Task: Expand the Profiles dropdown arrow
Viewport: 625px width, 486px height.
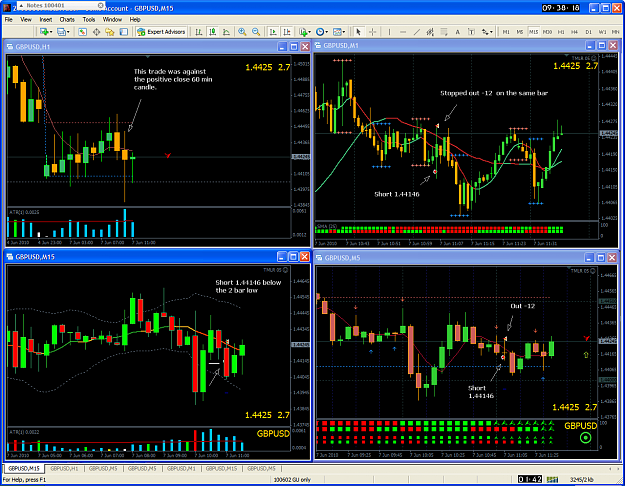Action: pyautogui.click(x=68, y=32)
